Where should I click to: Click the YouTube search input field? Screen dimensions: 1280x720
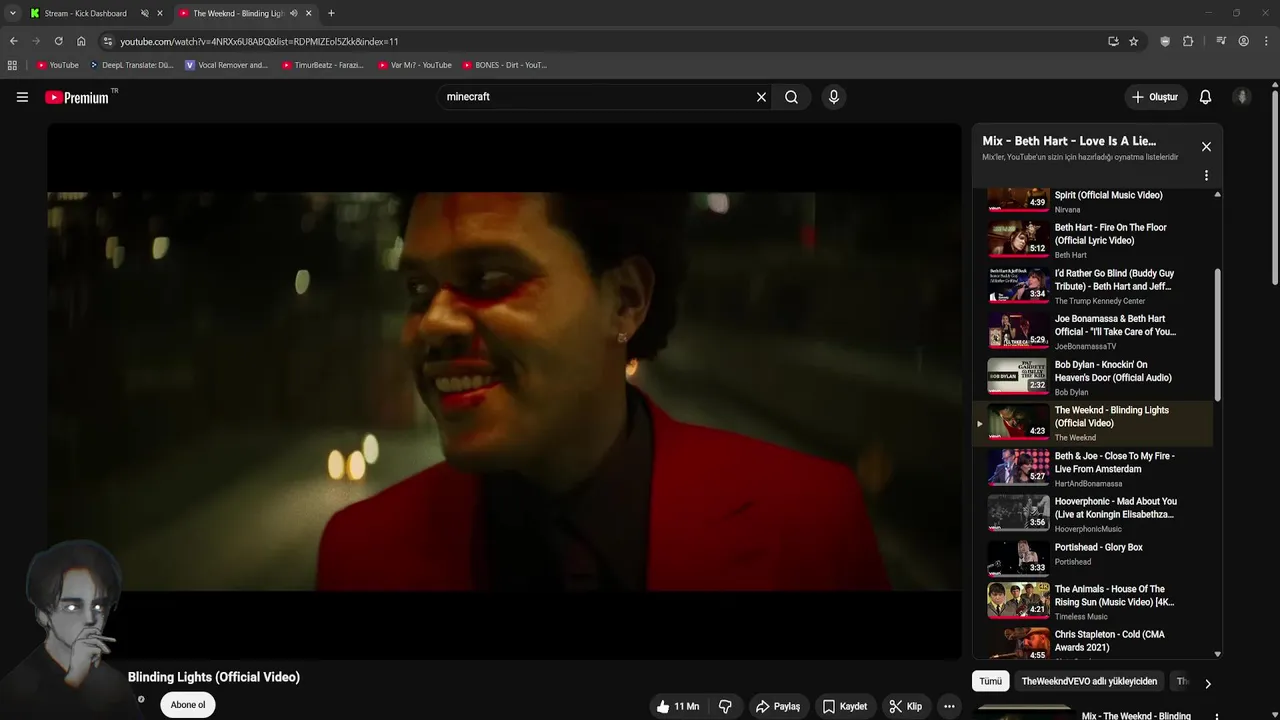(596, 97)
